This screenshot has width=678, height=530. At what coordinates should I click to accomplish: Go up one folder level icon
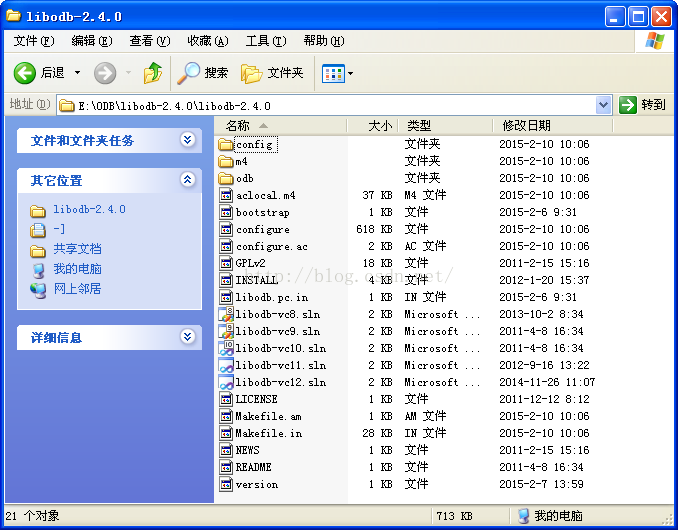(153, 73)
